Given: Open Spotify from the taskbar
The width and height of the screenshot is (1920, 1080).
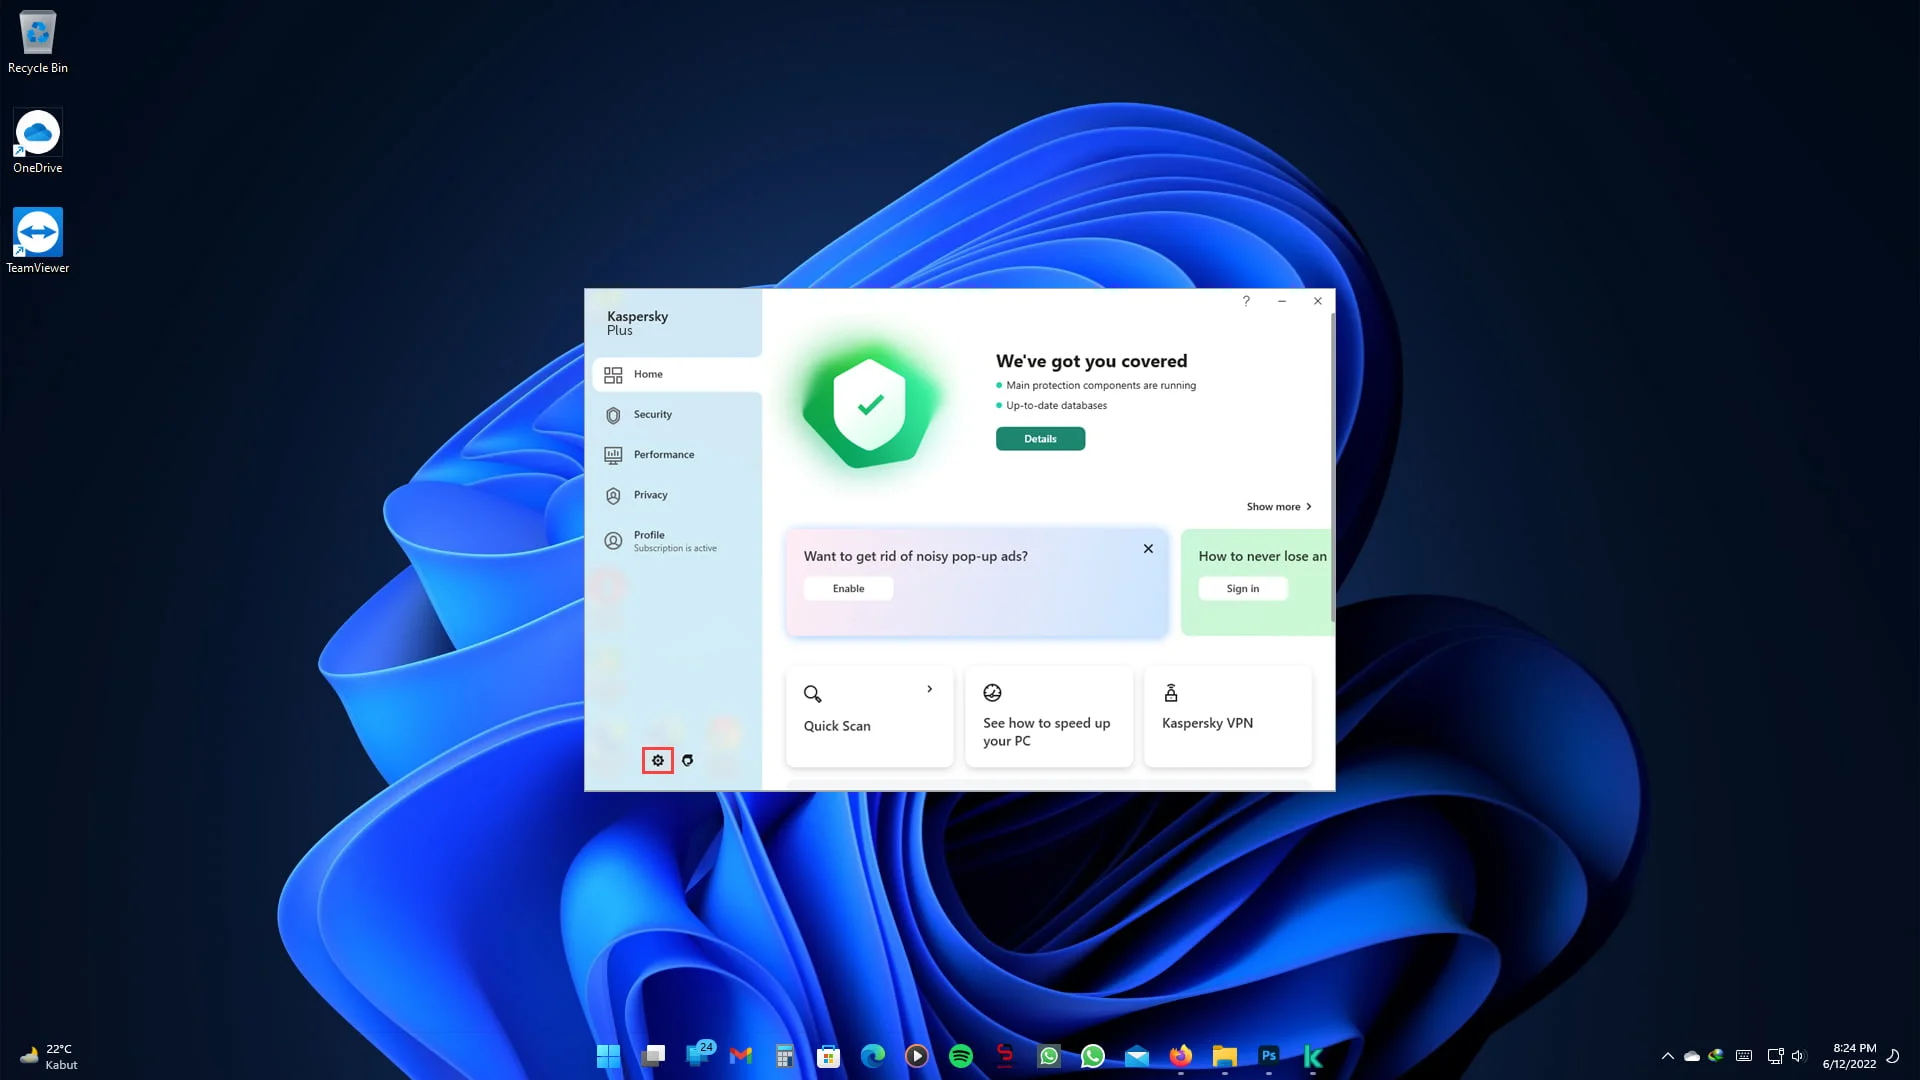Looking at the screenshot, I should click(x=961, y=1056).
